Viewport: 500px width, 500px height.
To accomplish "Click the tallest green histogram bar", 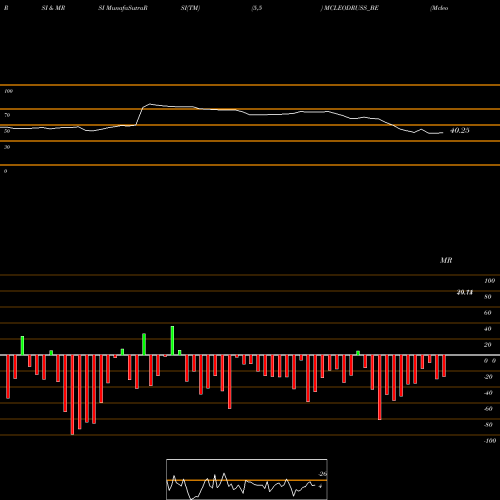I will tap(172, 340).
